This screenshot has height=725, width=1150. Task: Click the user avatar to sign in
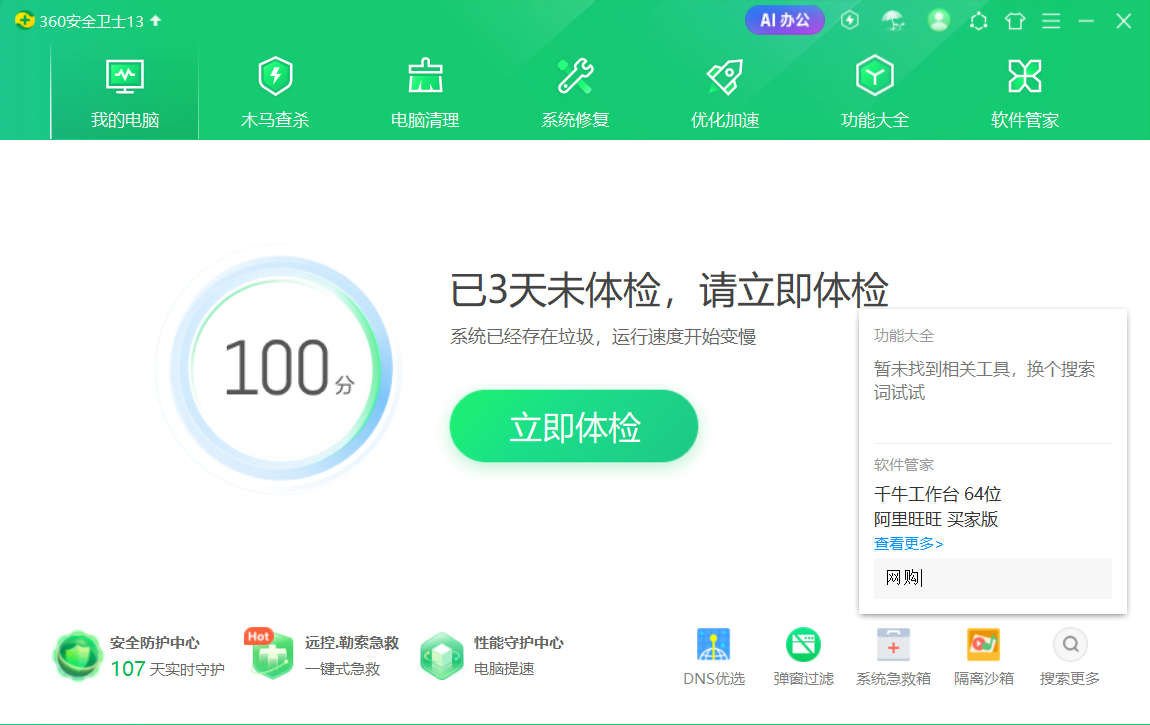coord(938,20)
